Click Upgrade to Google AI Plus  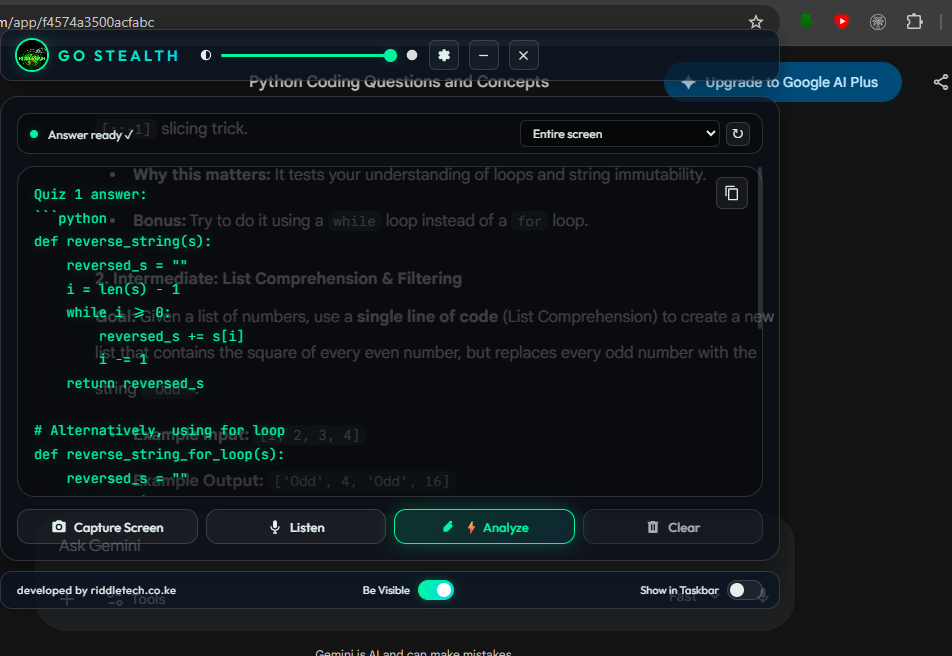783,82
